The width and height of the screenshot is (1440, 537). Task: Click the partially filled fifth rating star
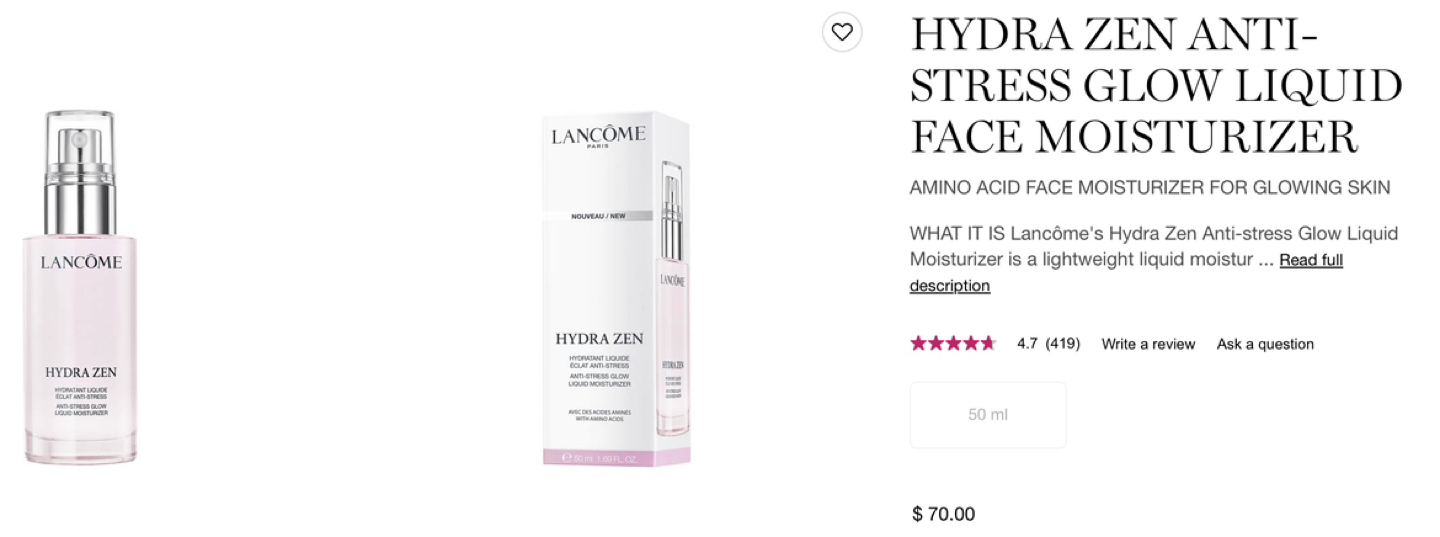[x=988, y=344]
